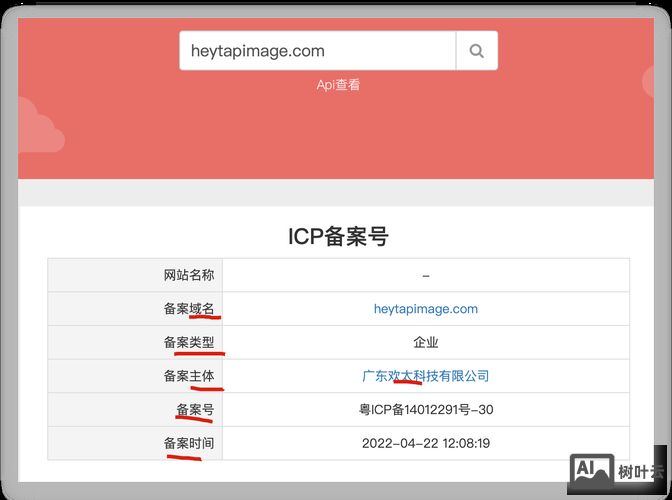Open the Api查看 link
Viewport: 672px width, 500px height.
coord(338,85)
